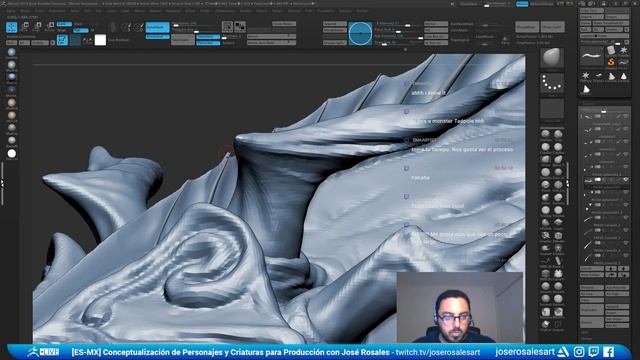Open the Zplugin menu
This screenshot has height=360, width=640.
tap(346, 11)
